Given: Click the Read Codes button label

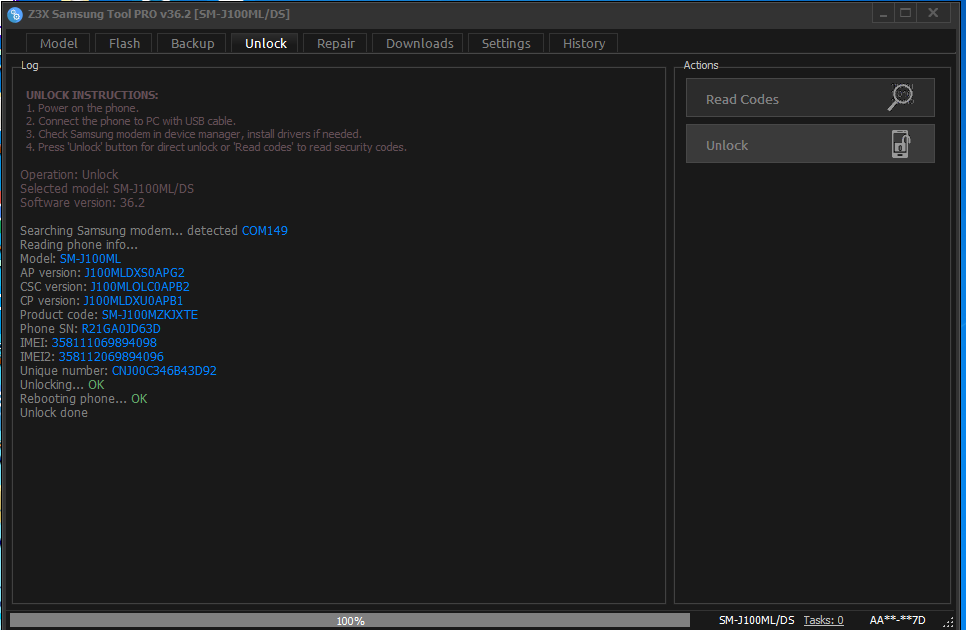Looking at the screenshot, I should pos(742,99).
